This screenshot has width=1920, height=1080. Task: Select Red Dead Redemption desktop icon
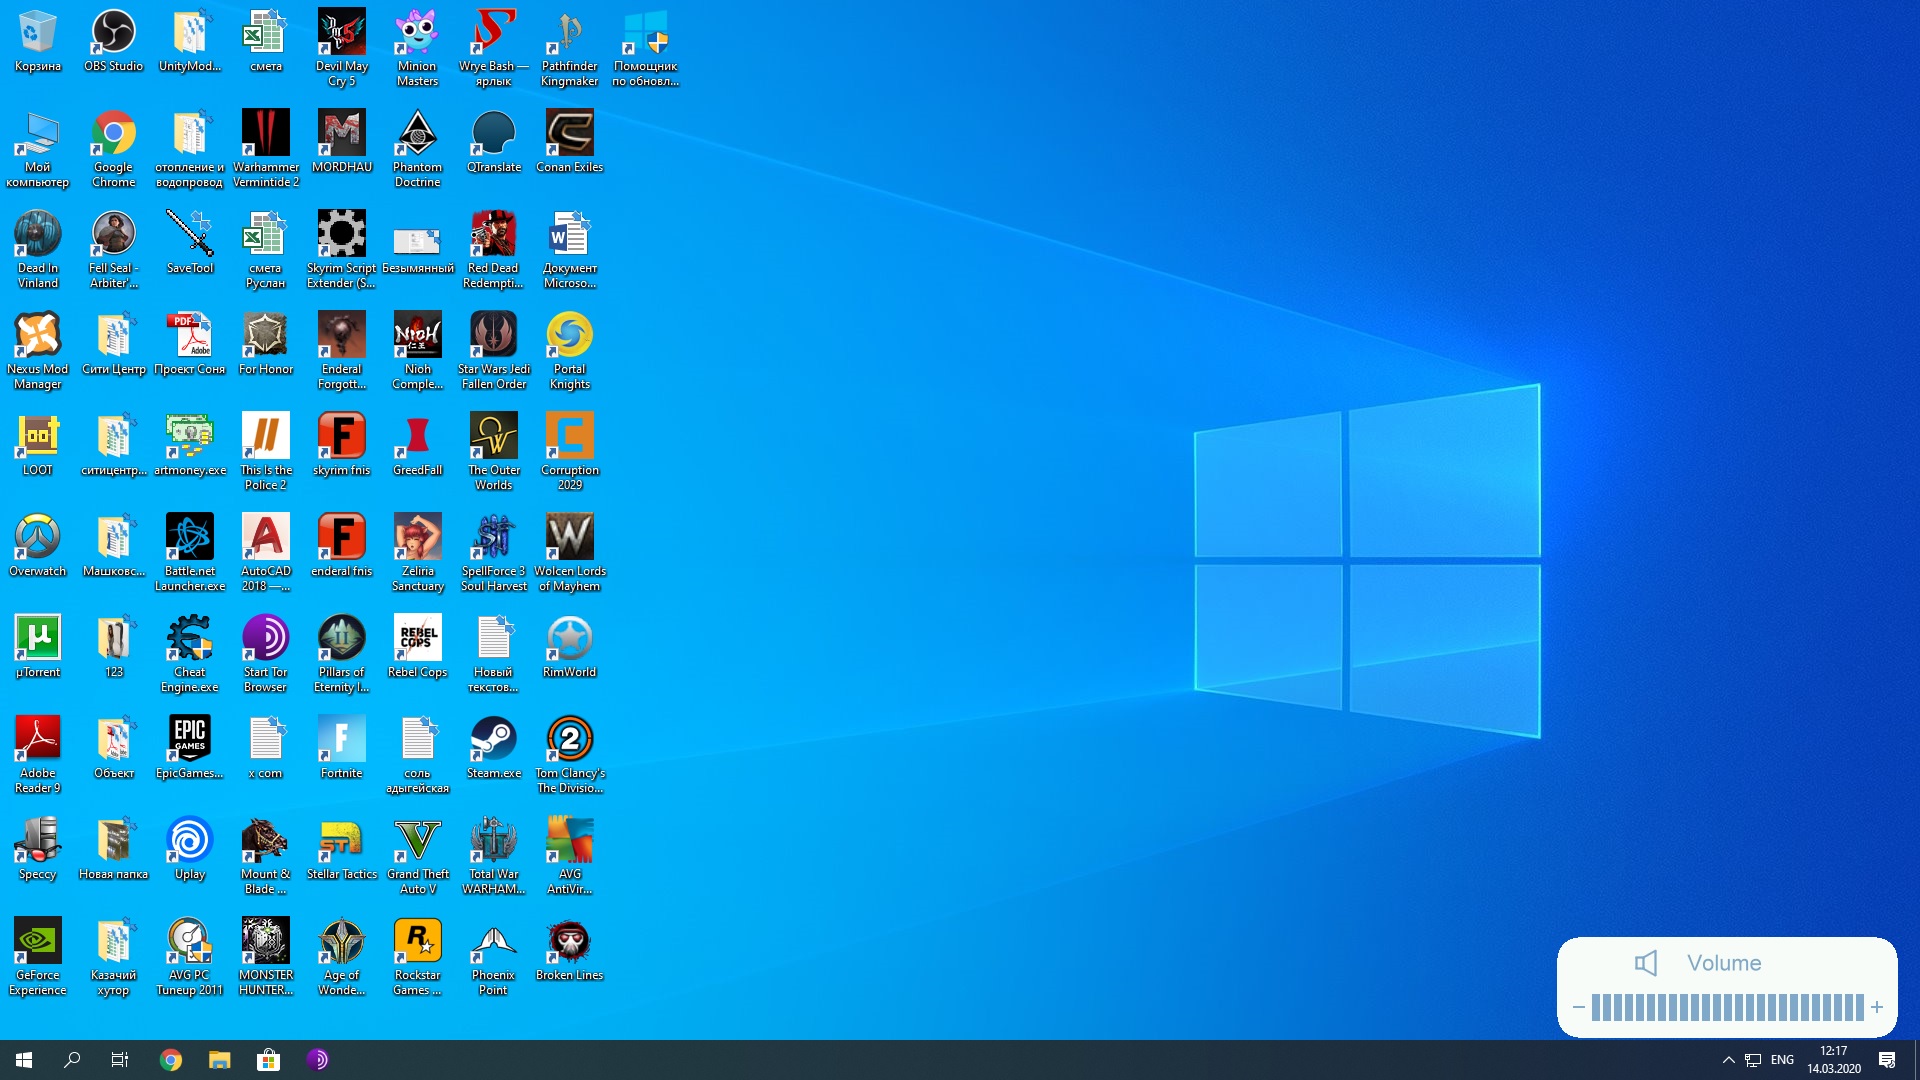pos(493,250)
